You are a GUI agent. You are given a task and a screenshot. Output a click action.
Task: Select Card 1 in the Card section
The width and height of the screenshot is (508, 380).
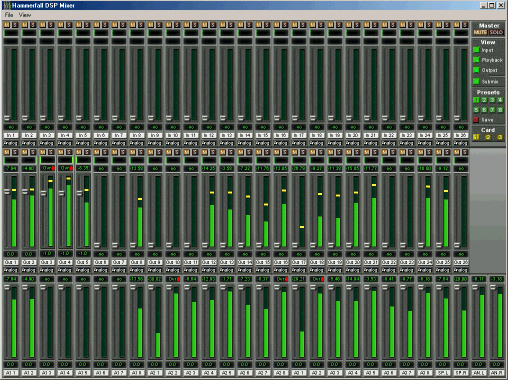[476, 137]
